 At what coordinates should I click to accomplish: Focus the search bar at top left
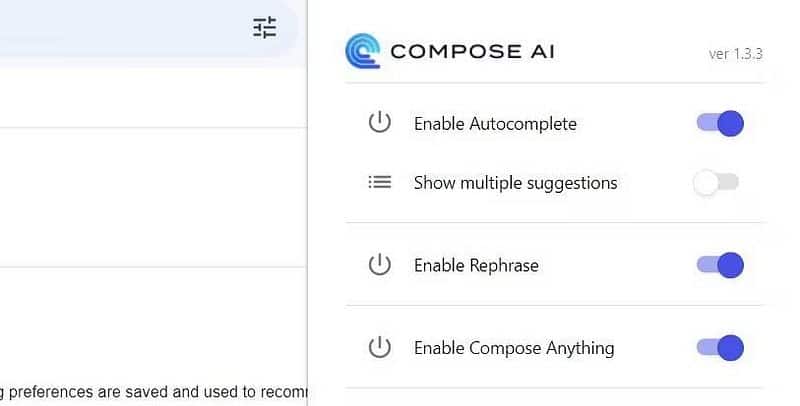120,28
